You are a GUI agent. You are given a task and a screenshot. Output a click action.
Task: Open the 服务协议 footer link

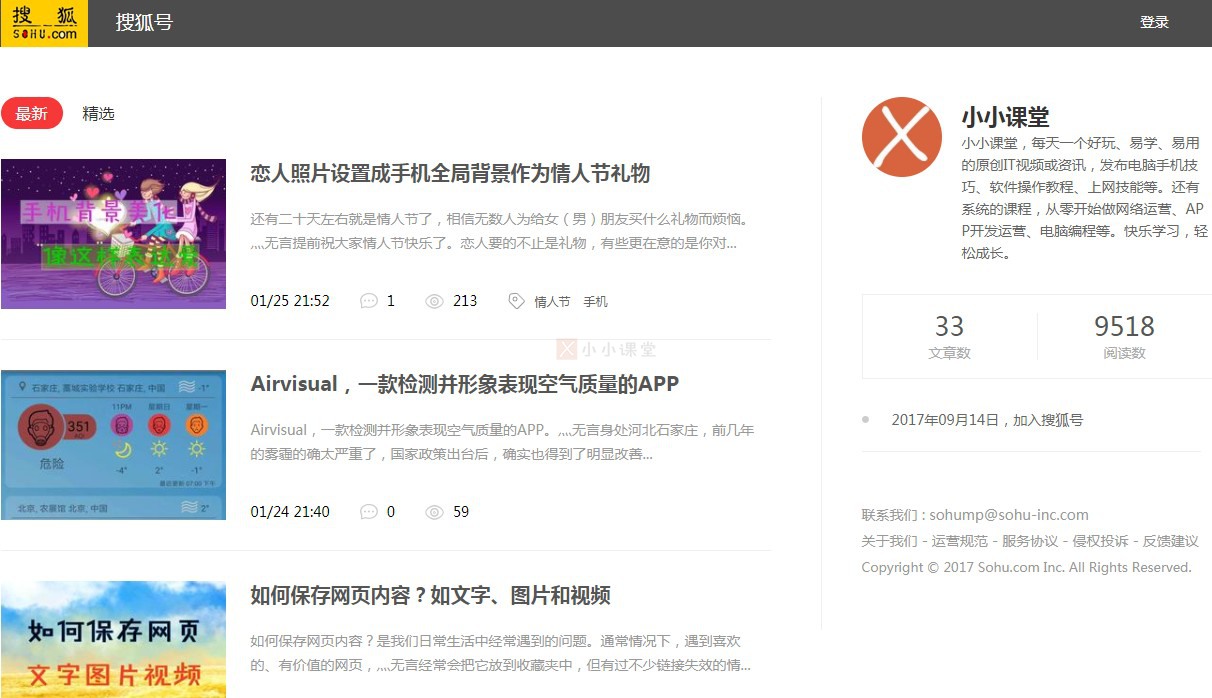(x=1030, y=541)
